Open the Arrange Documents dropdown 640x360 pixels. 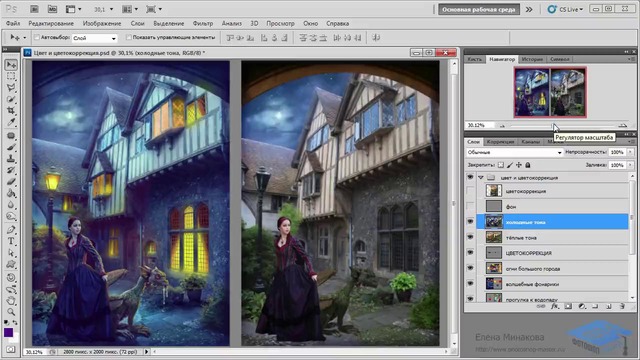130,9
